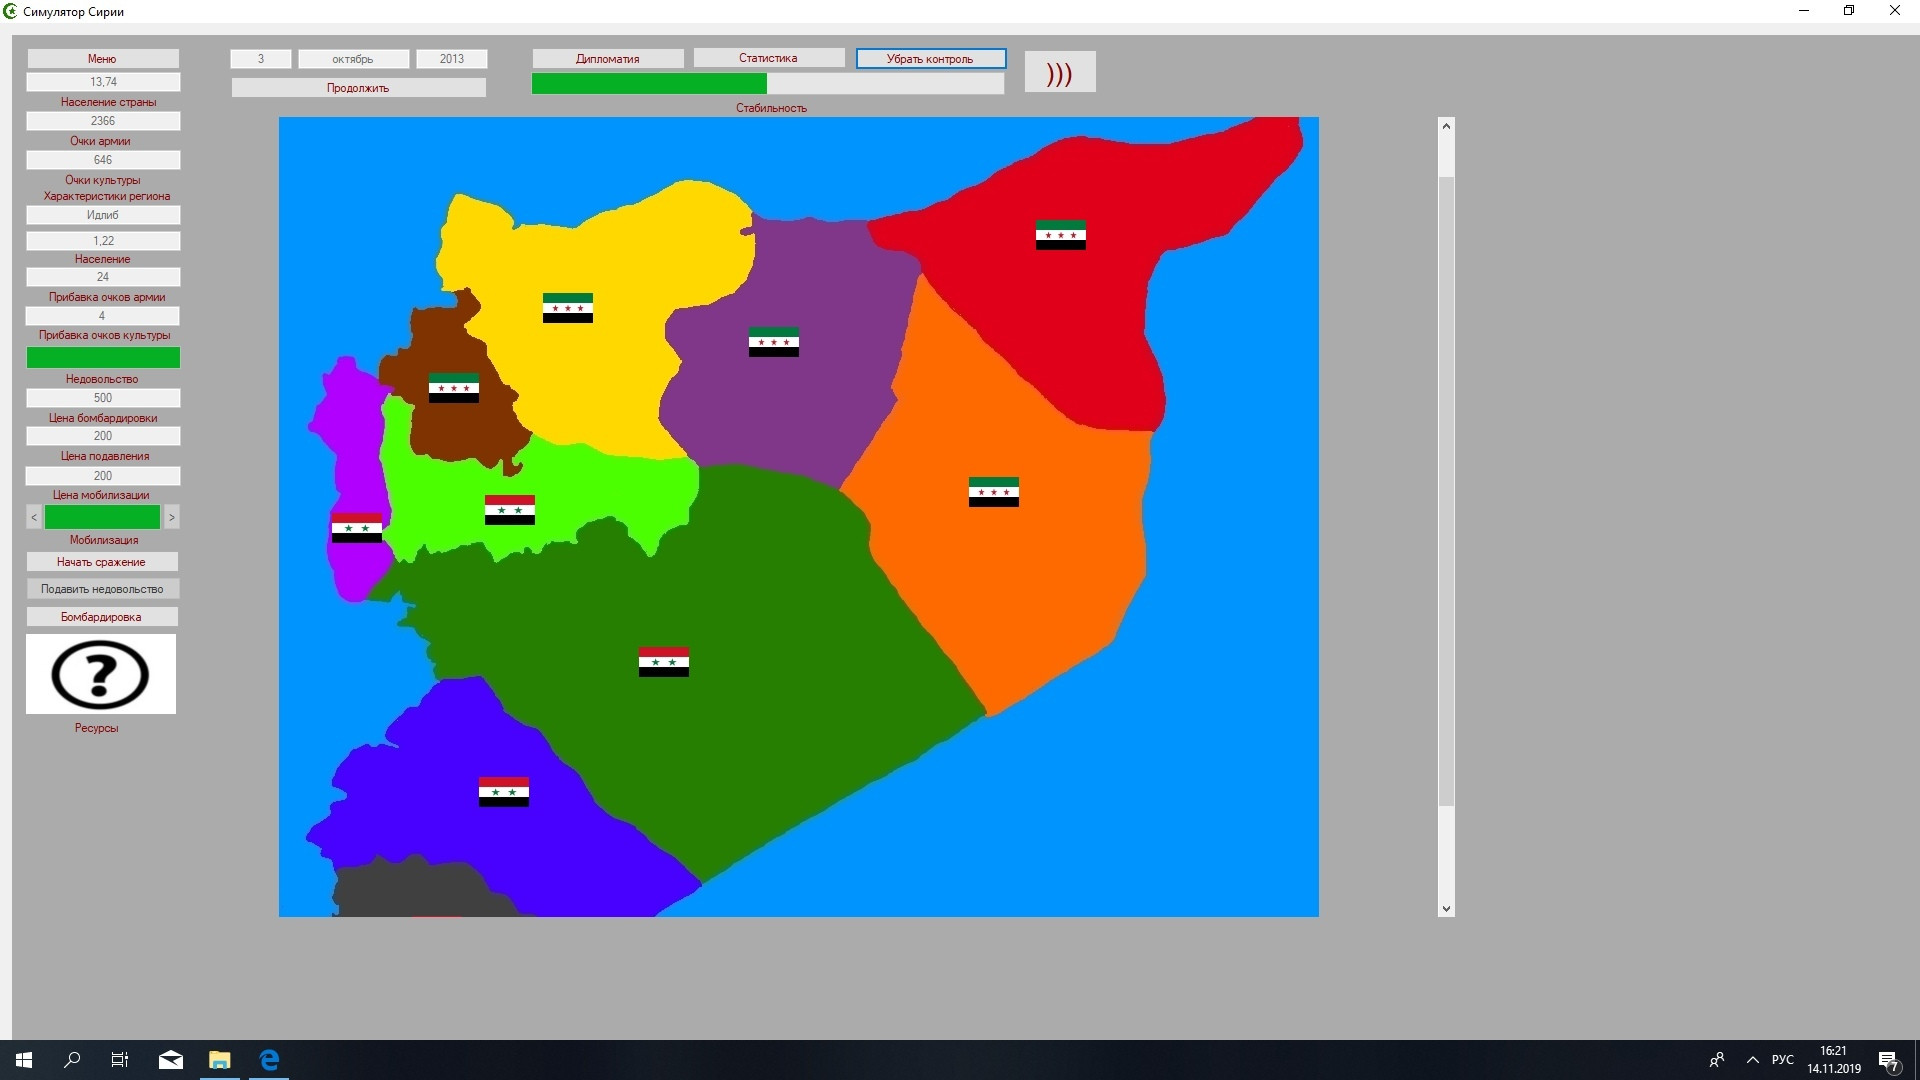
Task: Click the scrollbar down arrow beside the map
Action: (1446, 909)
